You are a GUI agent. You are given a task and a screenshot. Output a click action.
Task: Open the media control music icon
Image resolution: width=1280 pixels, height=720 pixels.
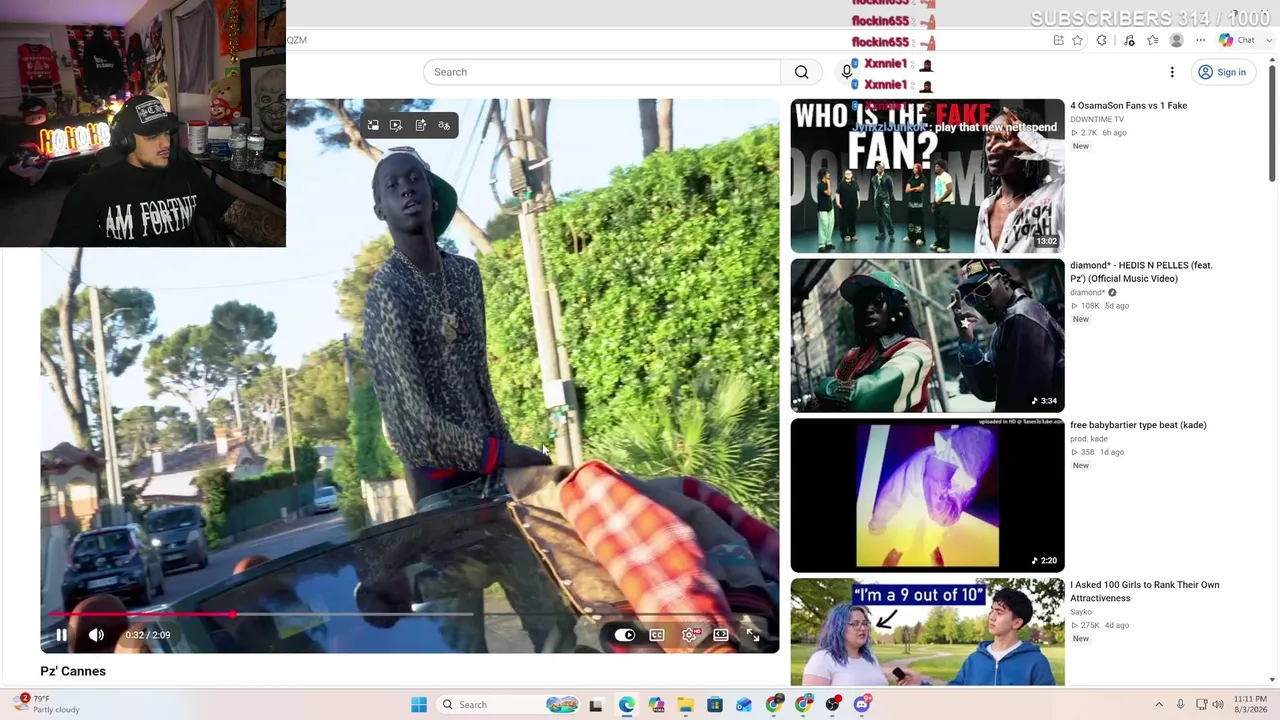pyautogui.click(x=1129, y=40)
